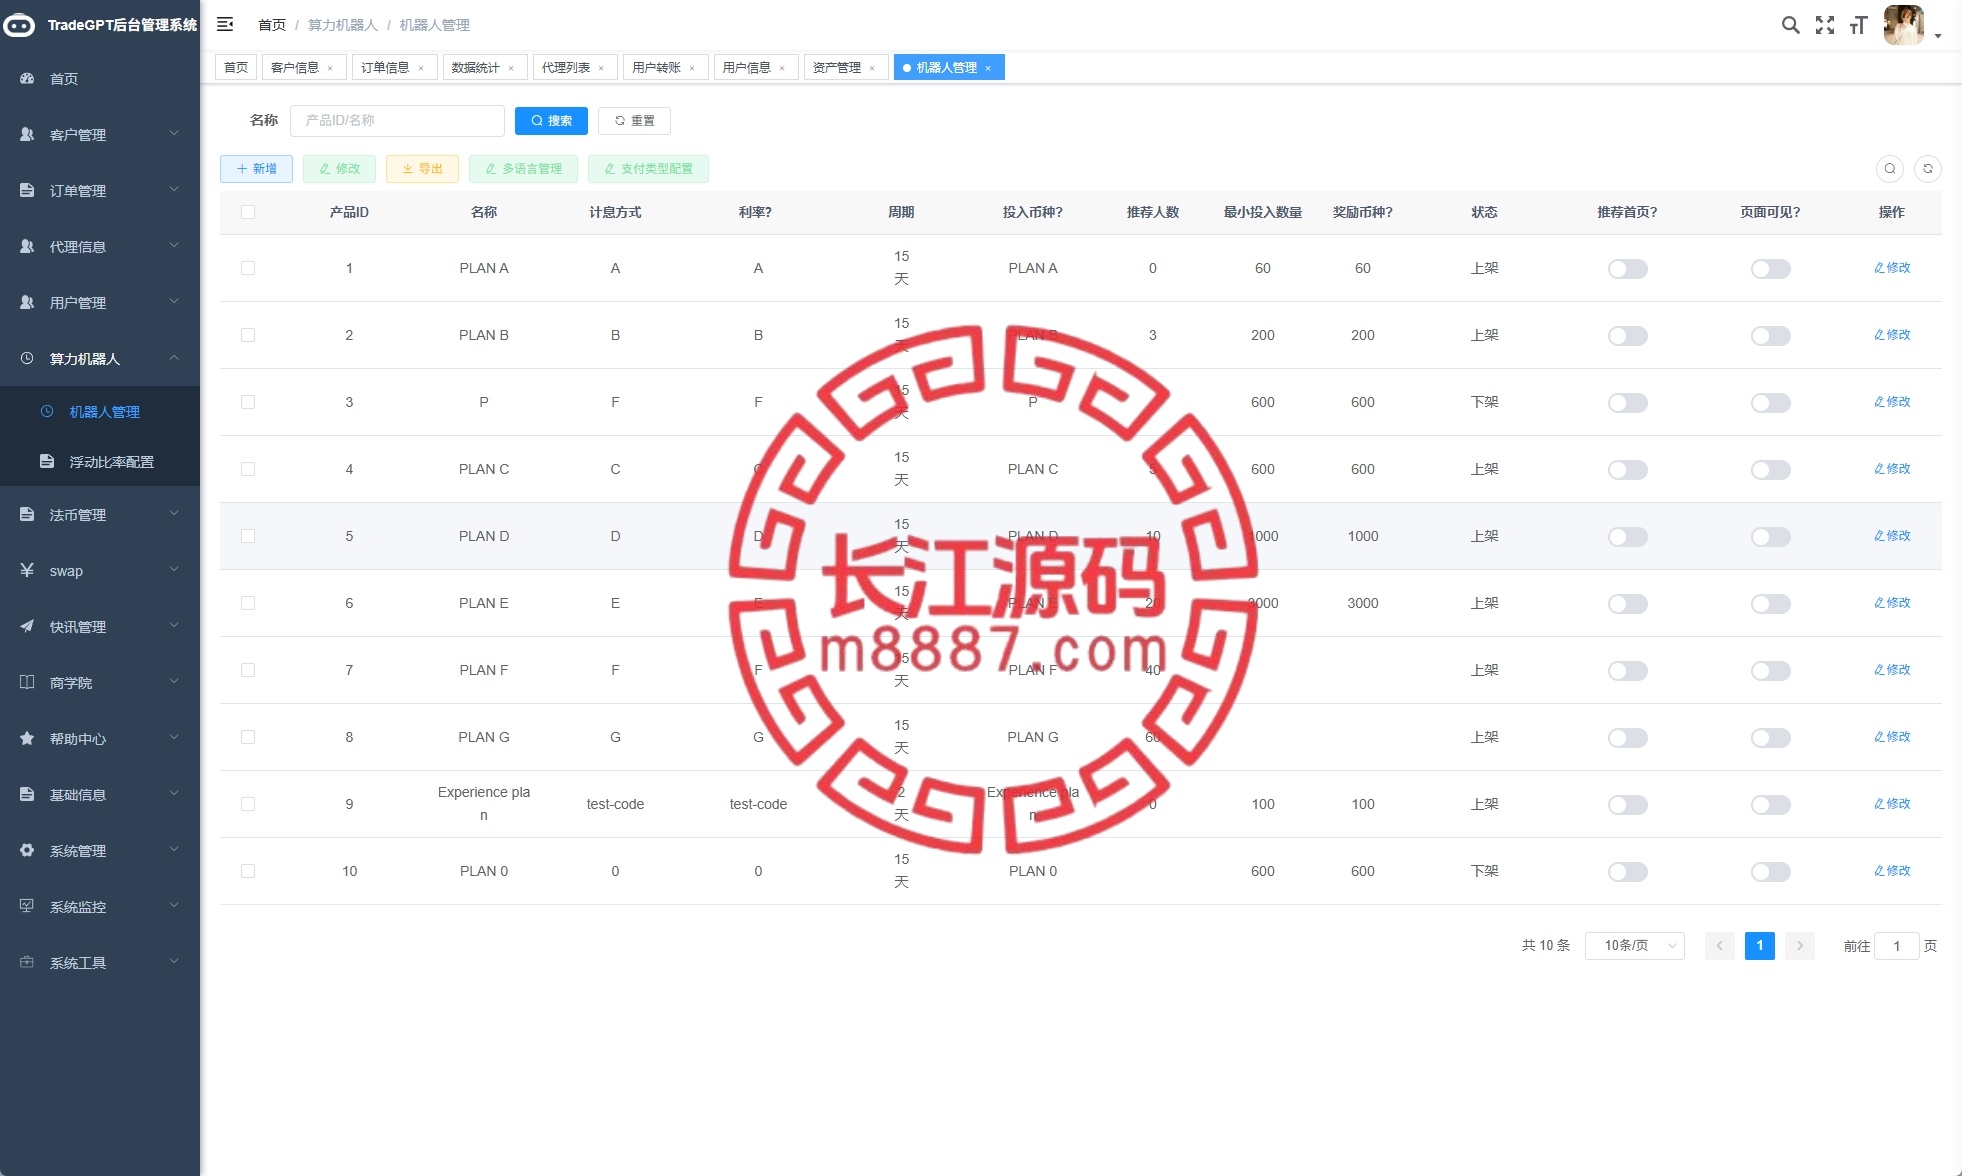
Task: Click the 首页 dashboard icon in sidebar
Action: click(27, 78)
